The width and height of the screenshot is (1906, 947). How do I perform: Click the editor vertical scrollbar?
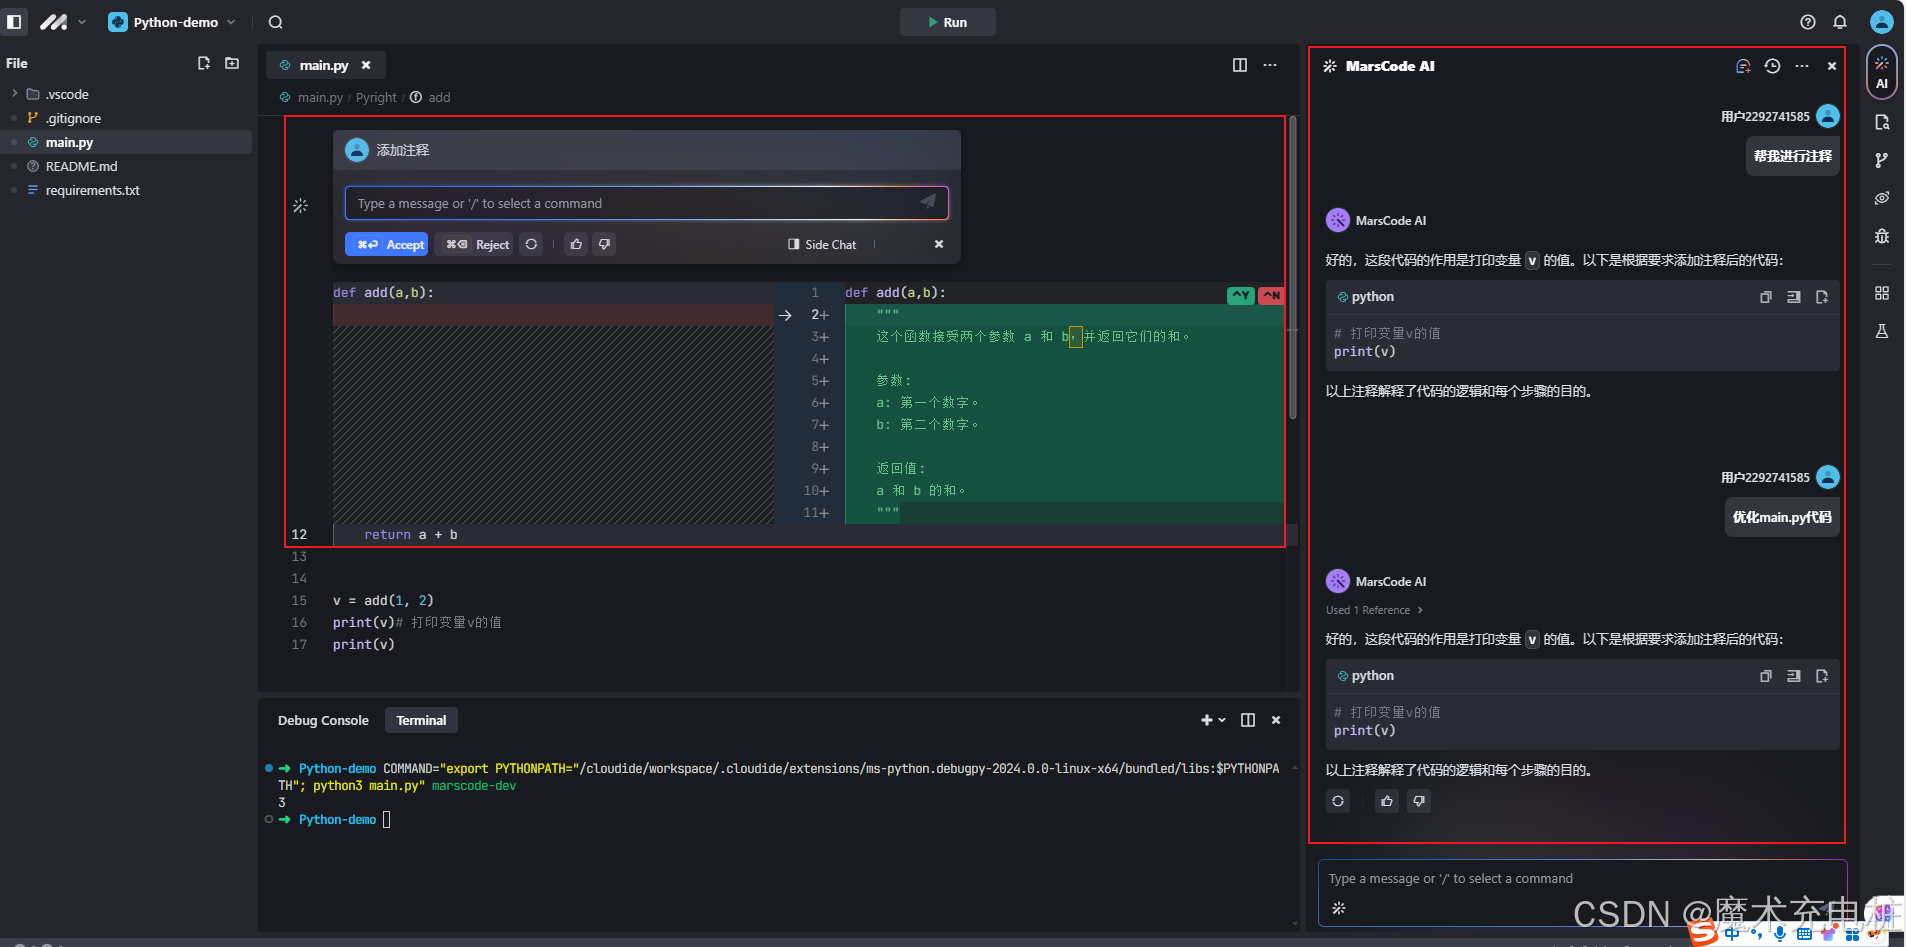pyautogui.click(x=1293, y=268)
